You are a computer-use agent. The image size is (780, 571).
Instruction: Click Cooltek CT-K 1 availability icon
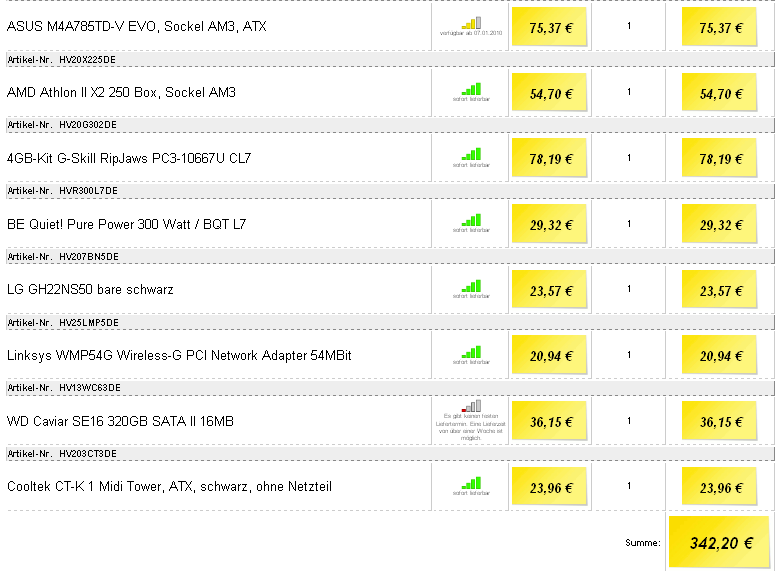[471, 483]
